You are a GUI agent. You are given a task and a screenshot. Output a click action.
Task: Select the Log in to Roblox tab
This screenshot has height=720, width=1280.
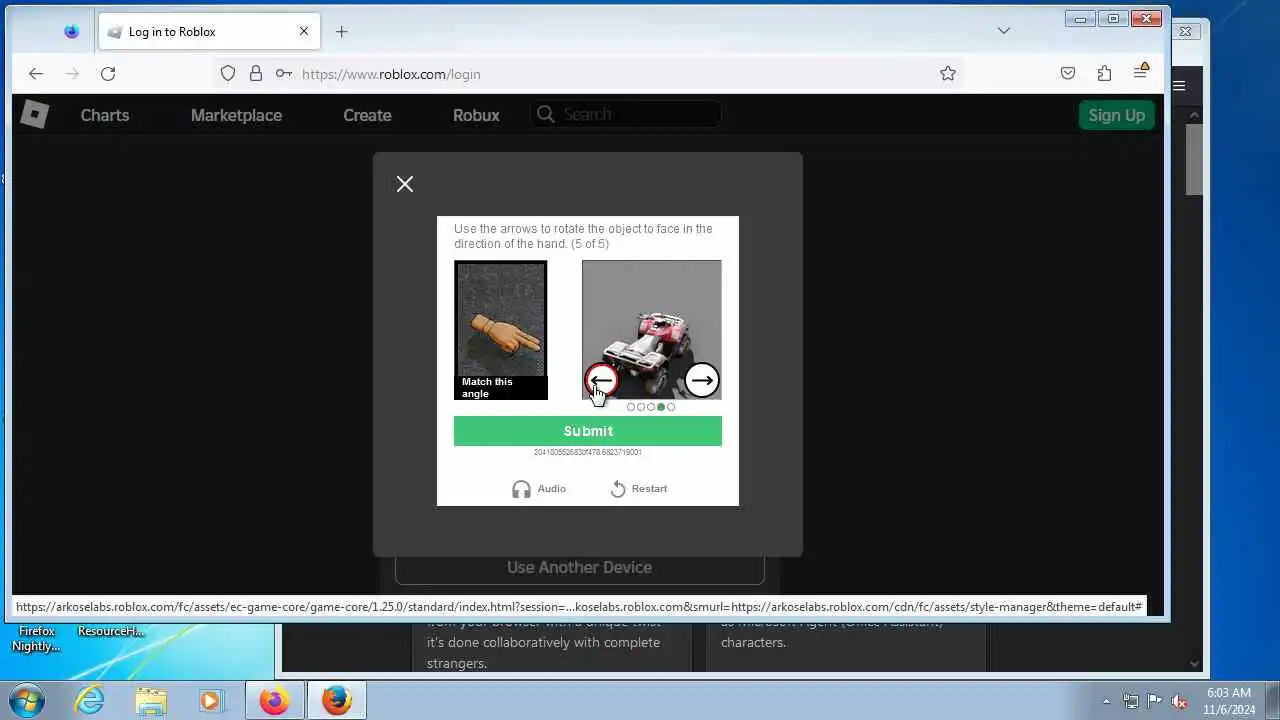coord(209,32)
